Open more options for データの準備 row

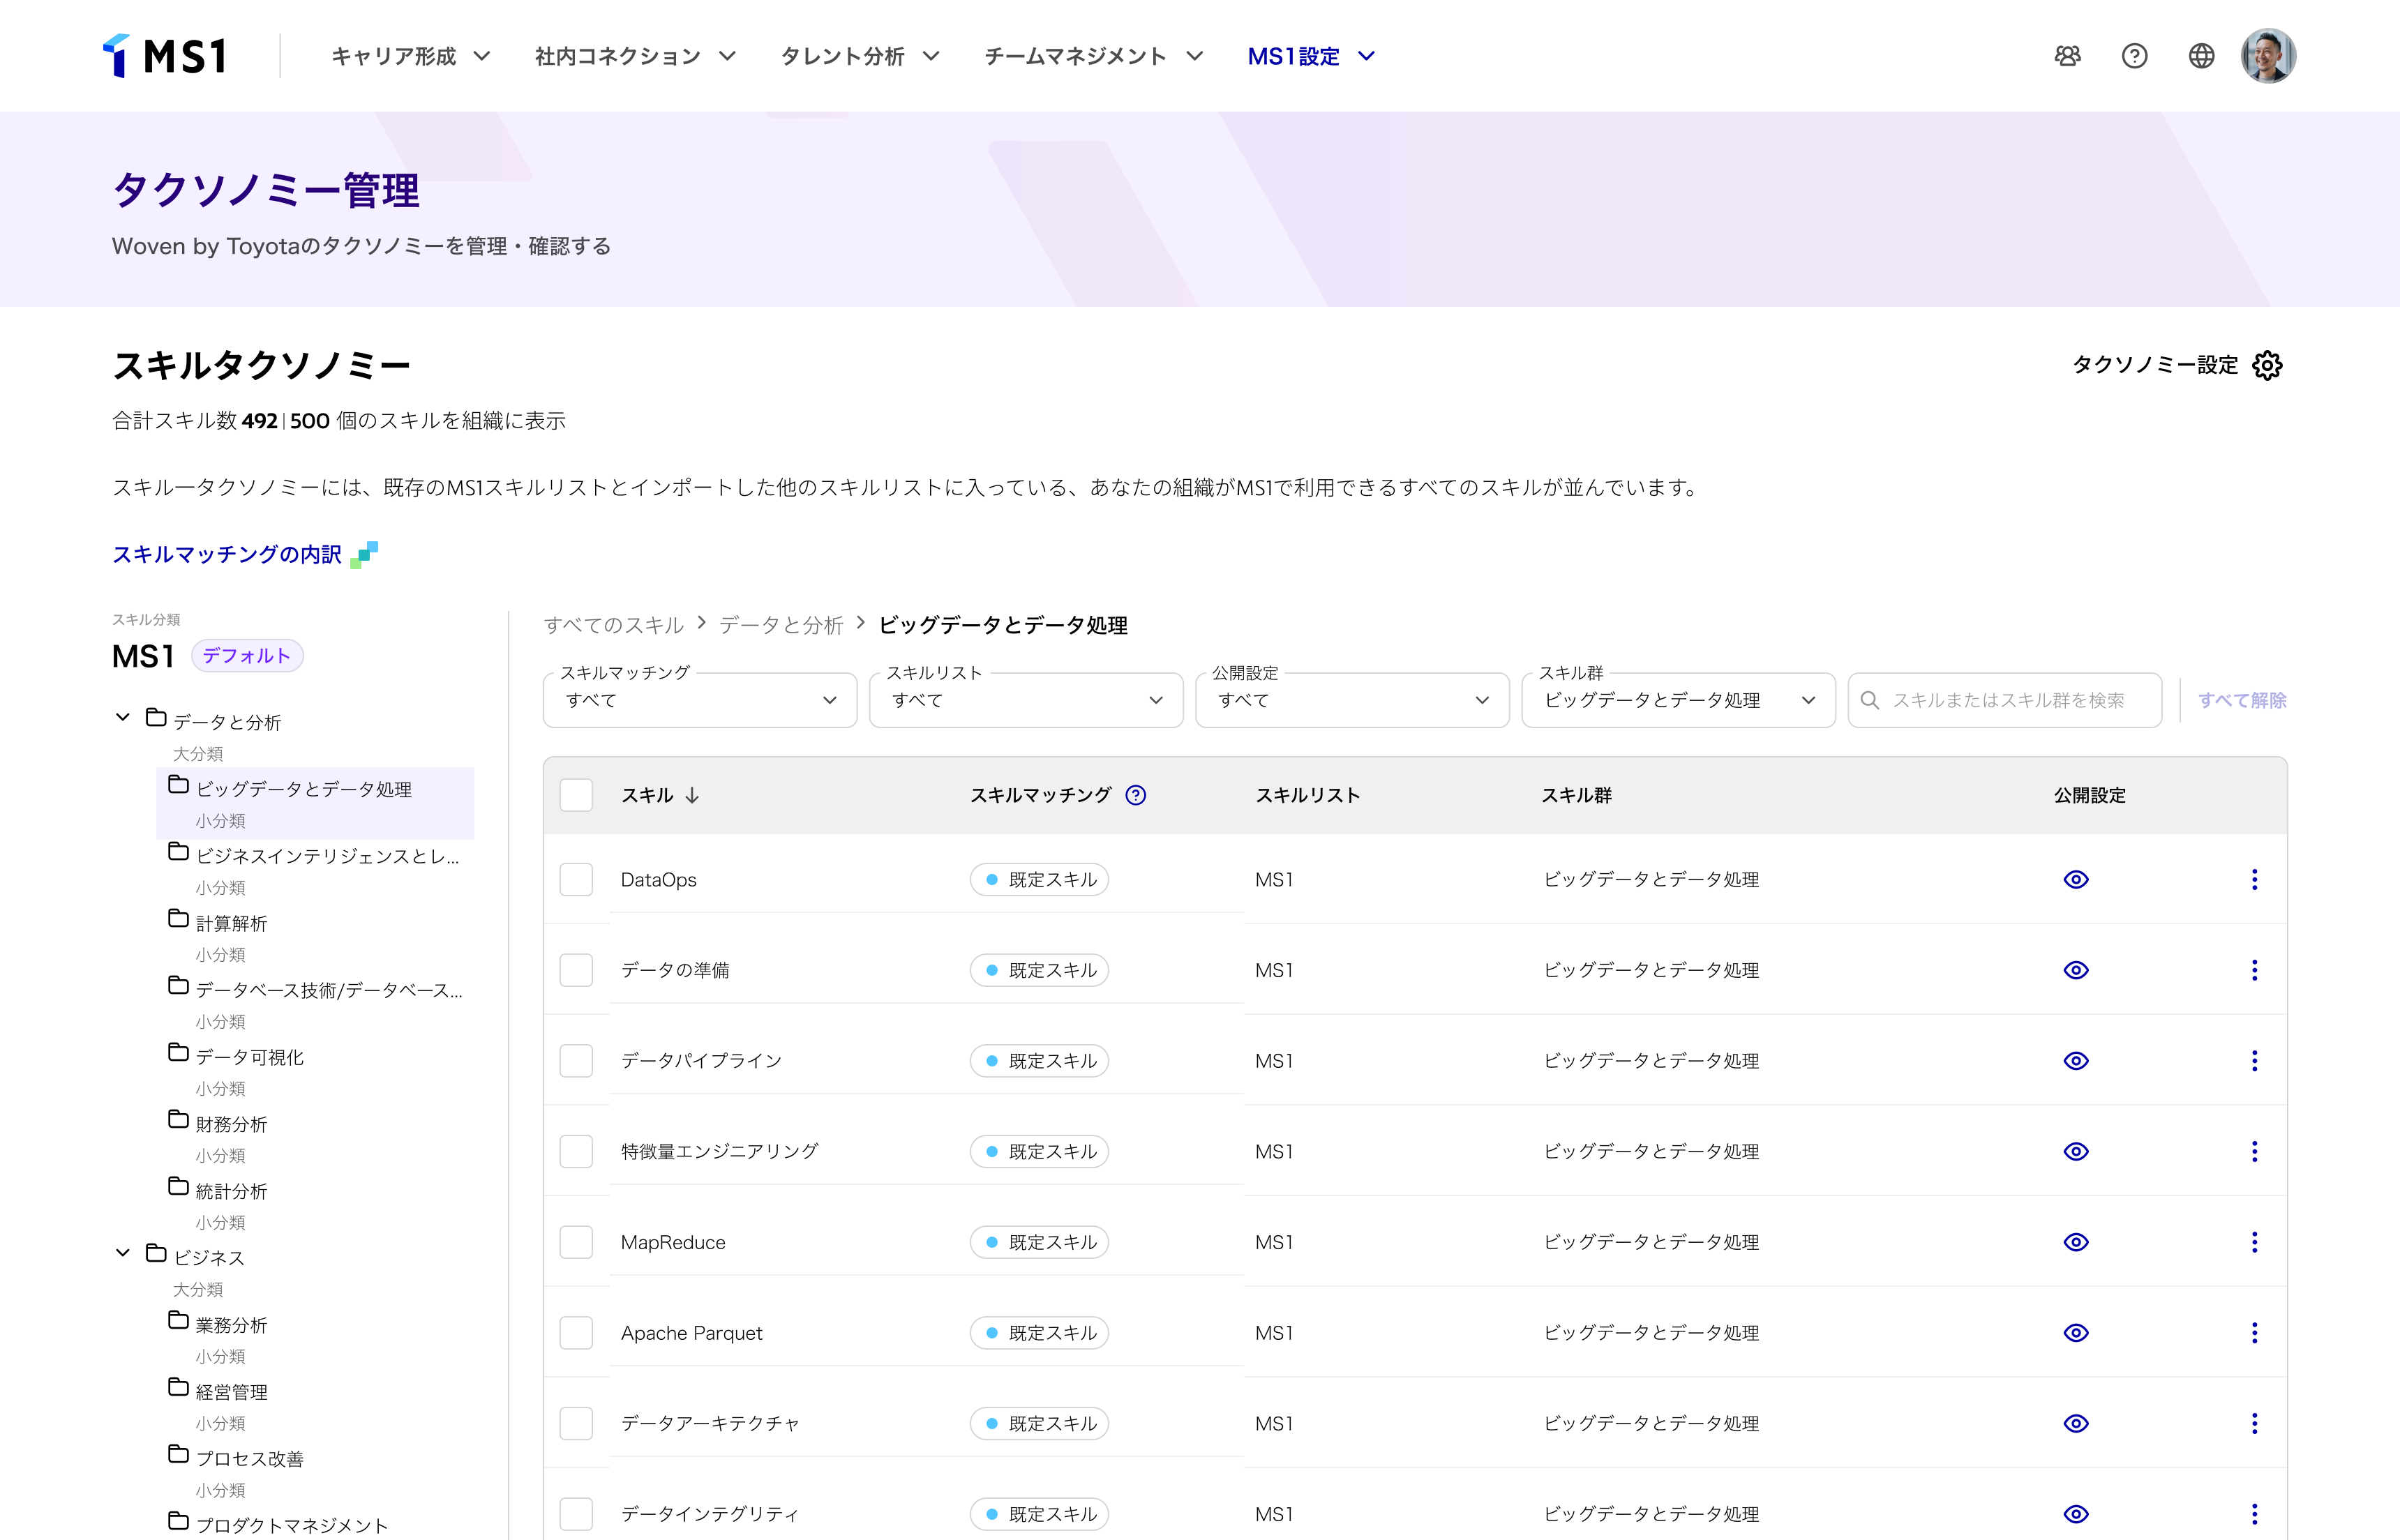2254,970
